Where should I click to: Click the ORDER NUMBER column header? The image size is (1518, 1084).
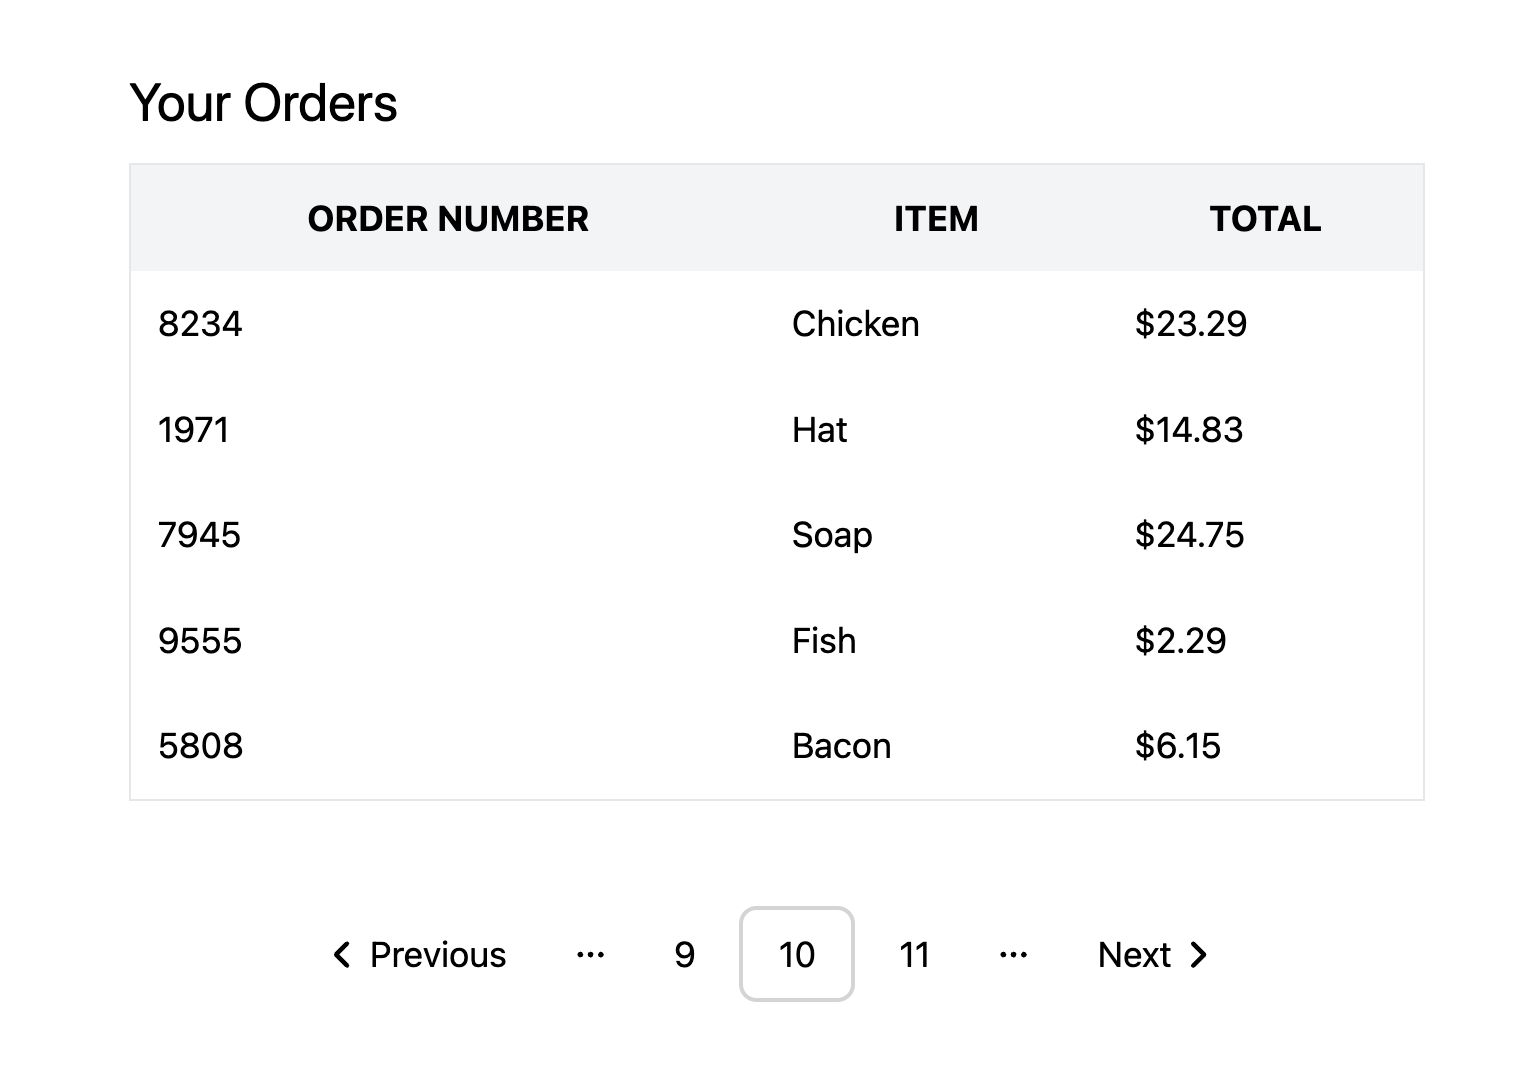(448, 219)
